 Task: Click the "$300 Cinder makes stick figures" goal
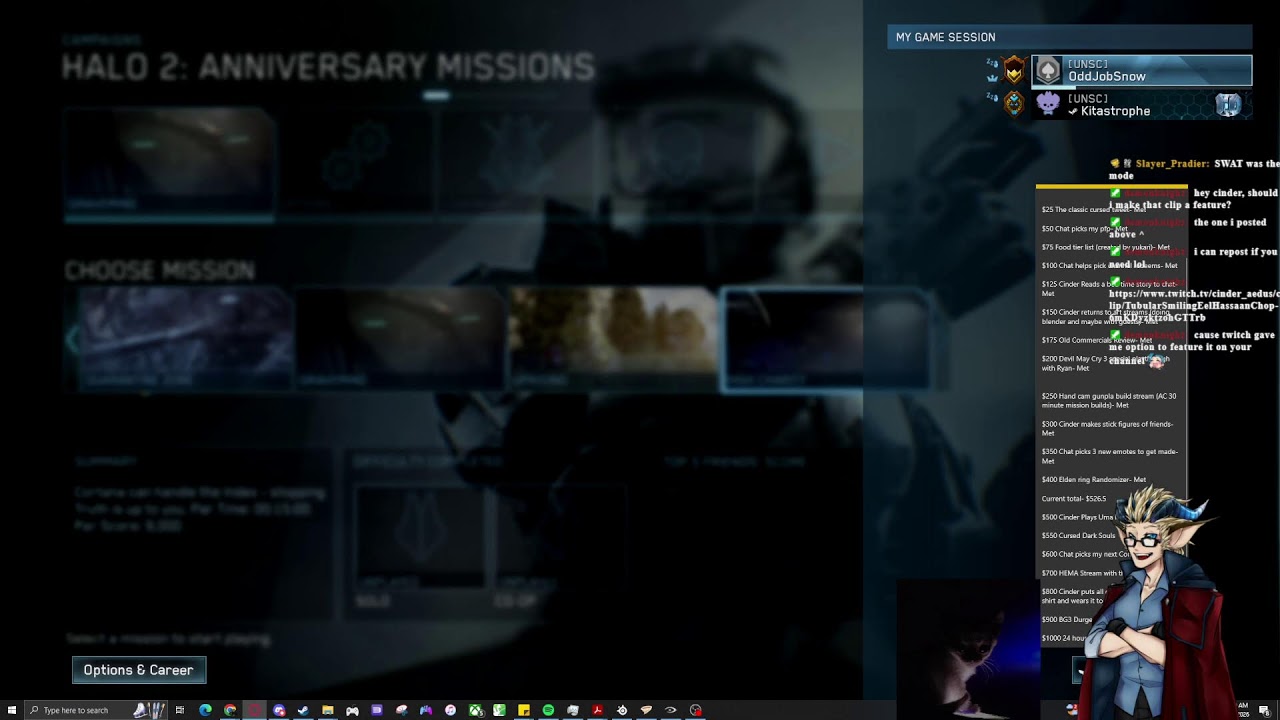[x=1107, y=428]
